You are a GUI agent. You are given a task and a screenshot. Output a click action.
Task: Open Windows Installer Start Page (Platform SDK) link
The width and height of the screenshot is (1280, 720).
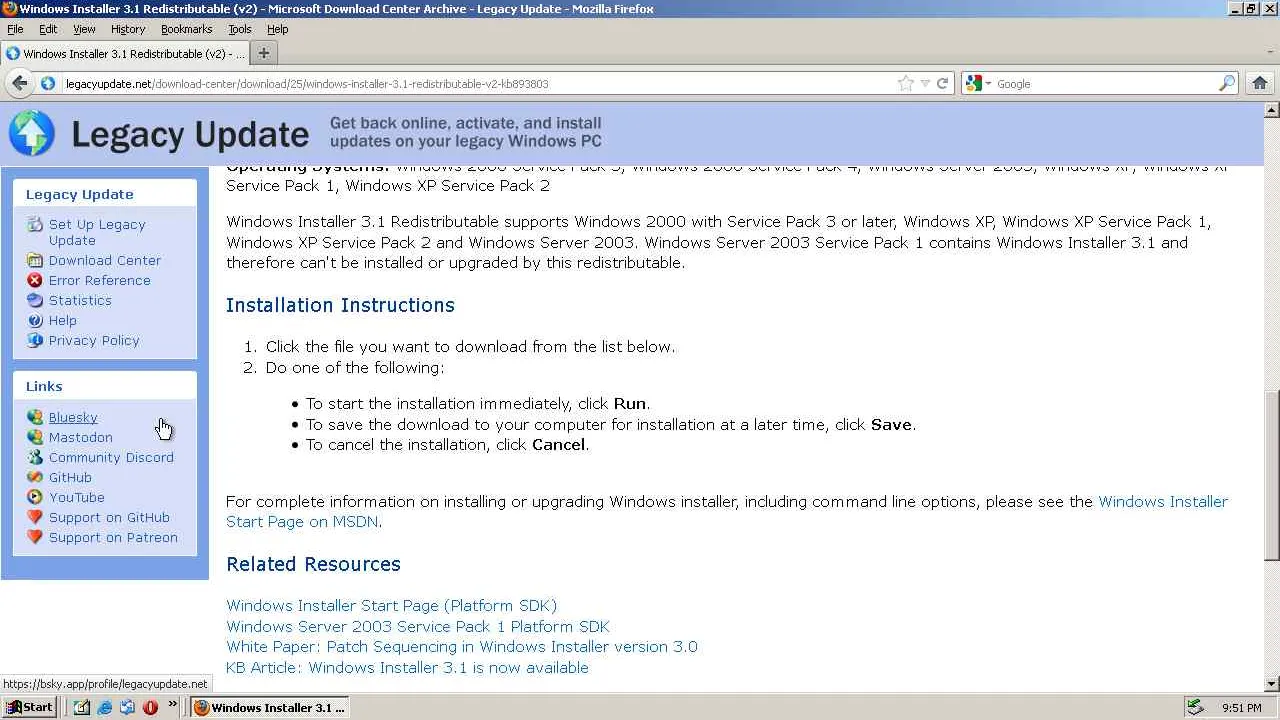[391, 605]
